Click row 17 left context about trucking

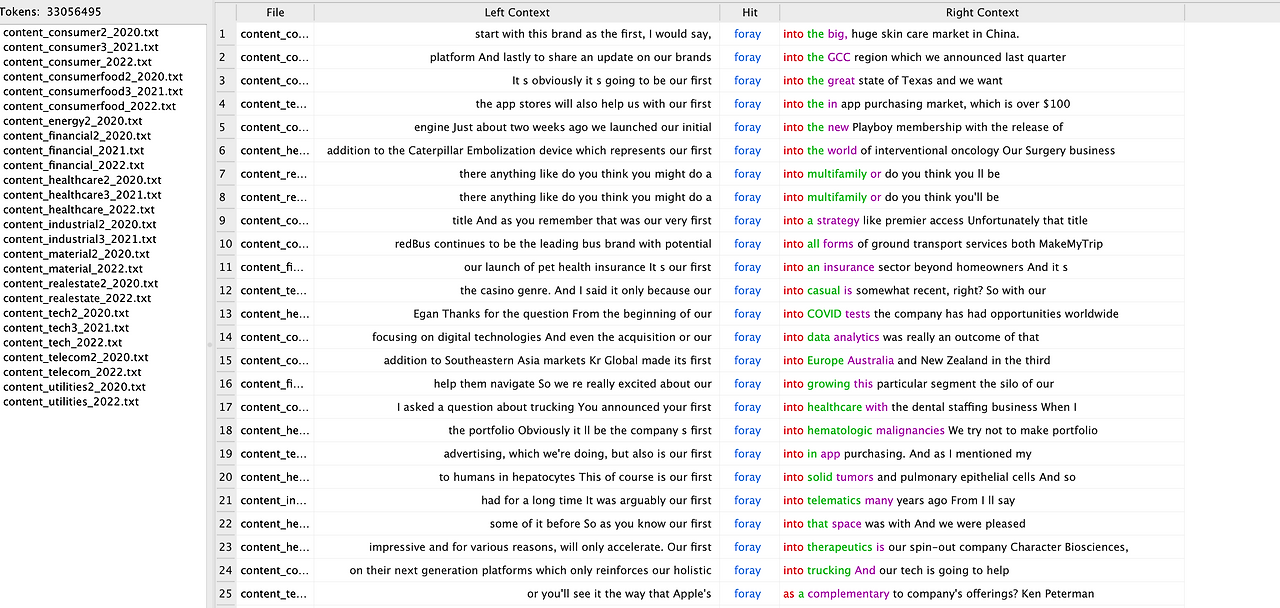coord(554,407)
